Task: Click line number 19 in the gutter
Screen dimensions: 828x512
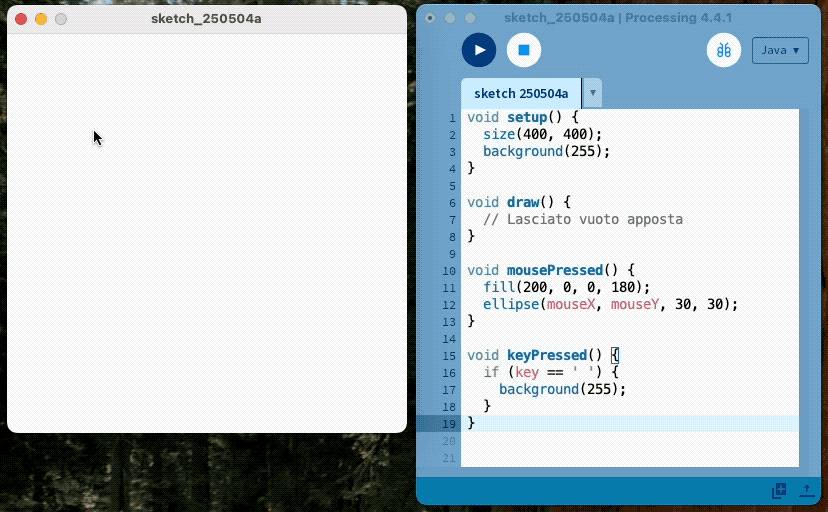Action: pyautogui.click(x=448, y=423)
